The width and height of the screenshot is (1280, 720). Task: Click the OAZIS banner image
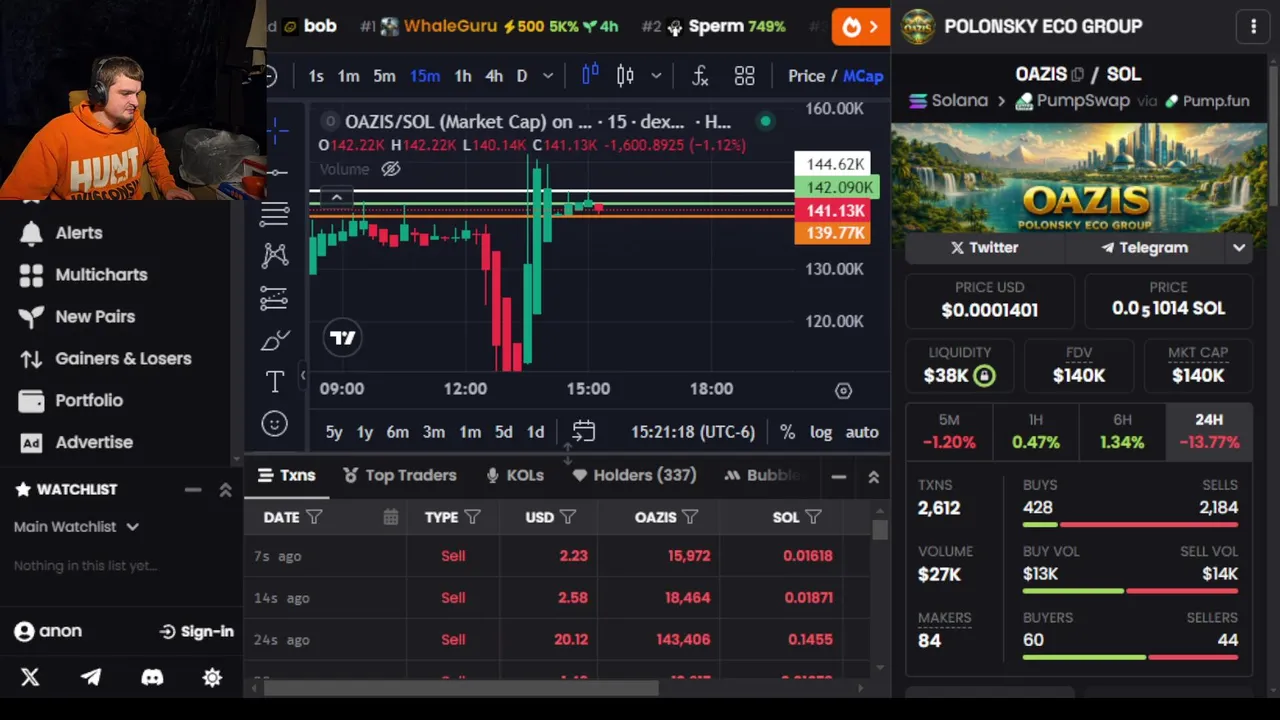[1078, 178]
